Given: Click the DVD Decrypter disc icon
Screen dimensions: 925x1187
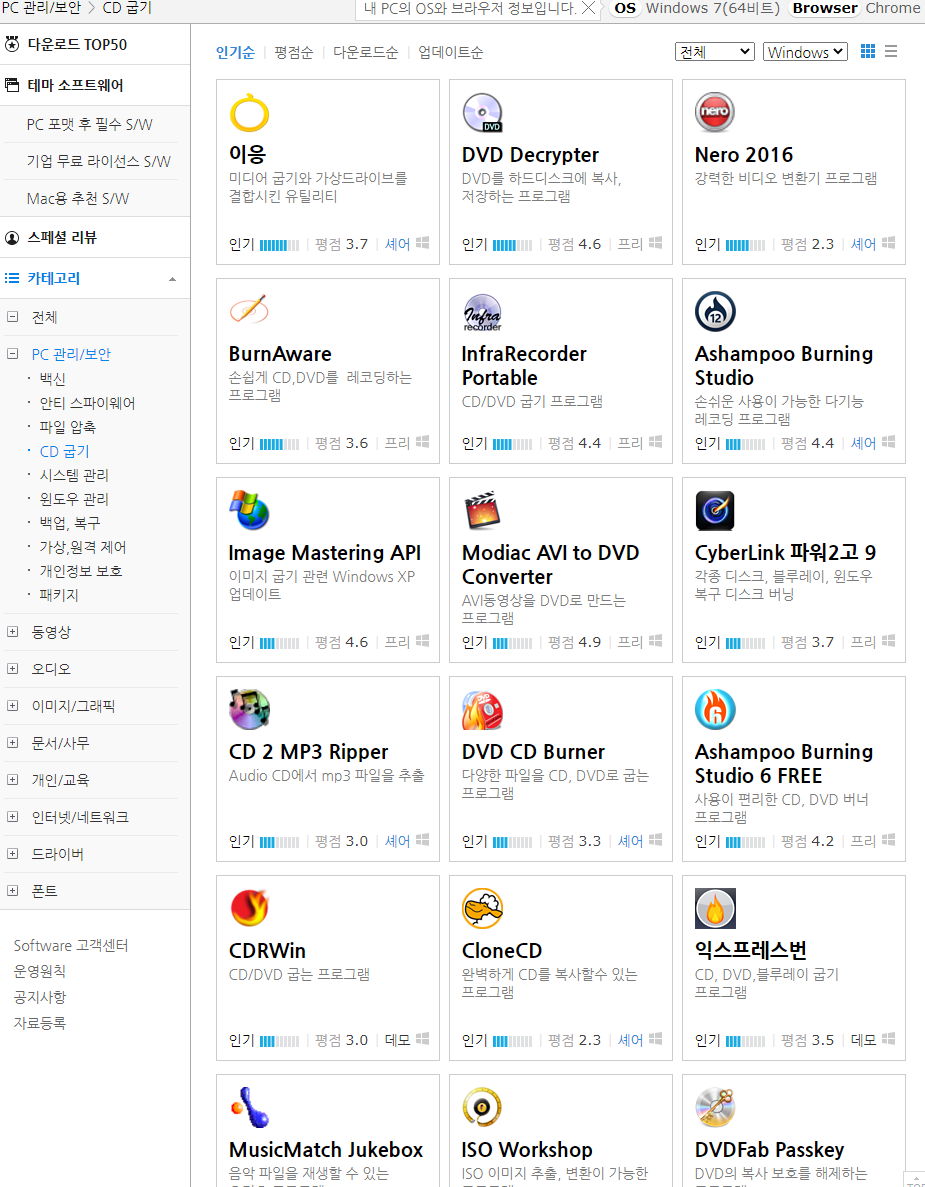Looking at the screenshot, I should tap(482, 113).
